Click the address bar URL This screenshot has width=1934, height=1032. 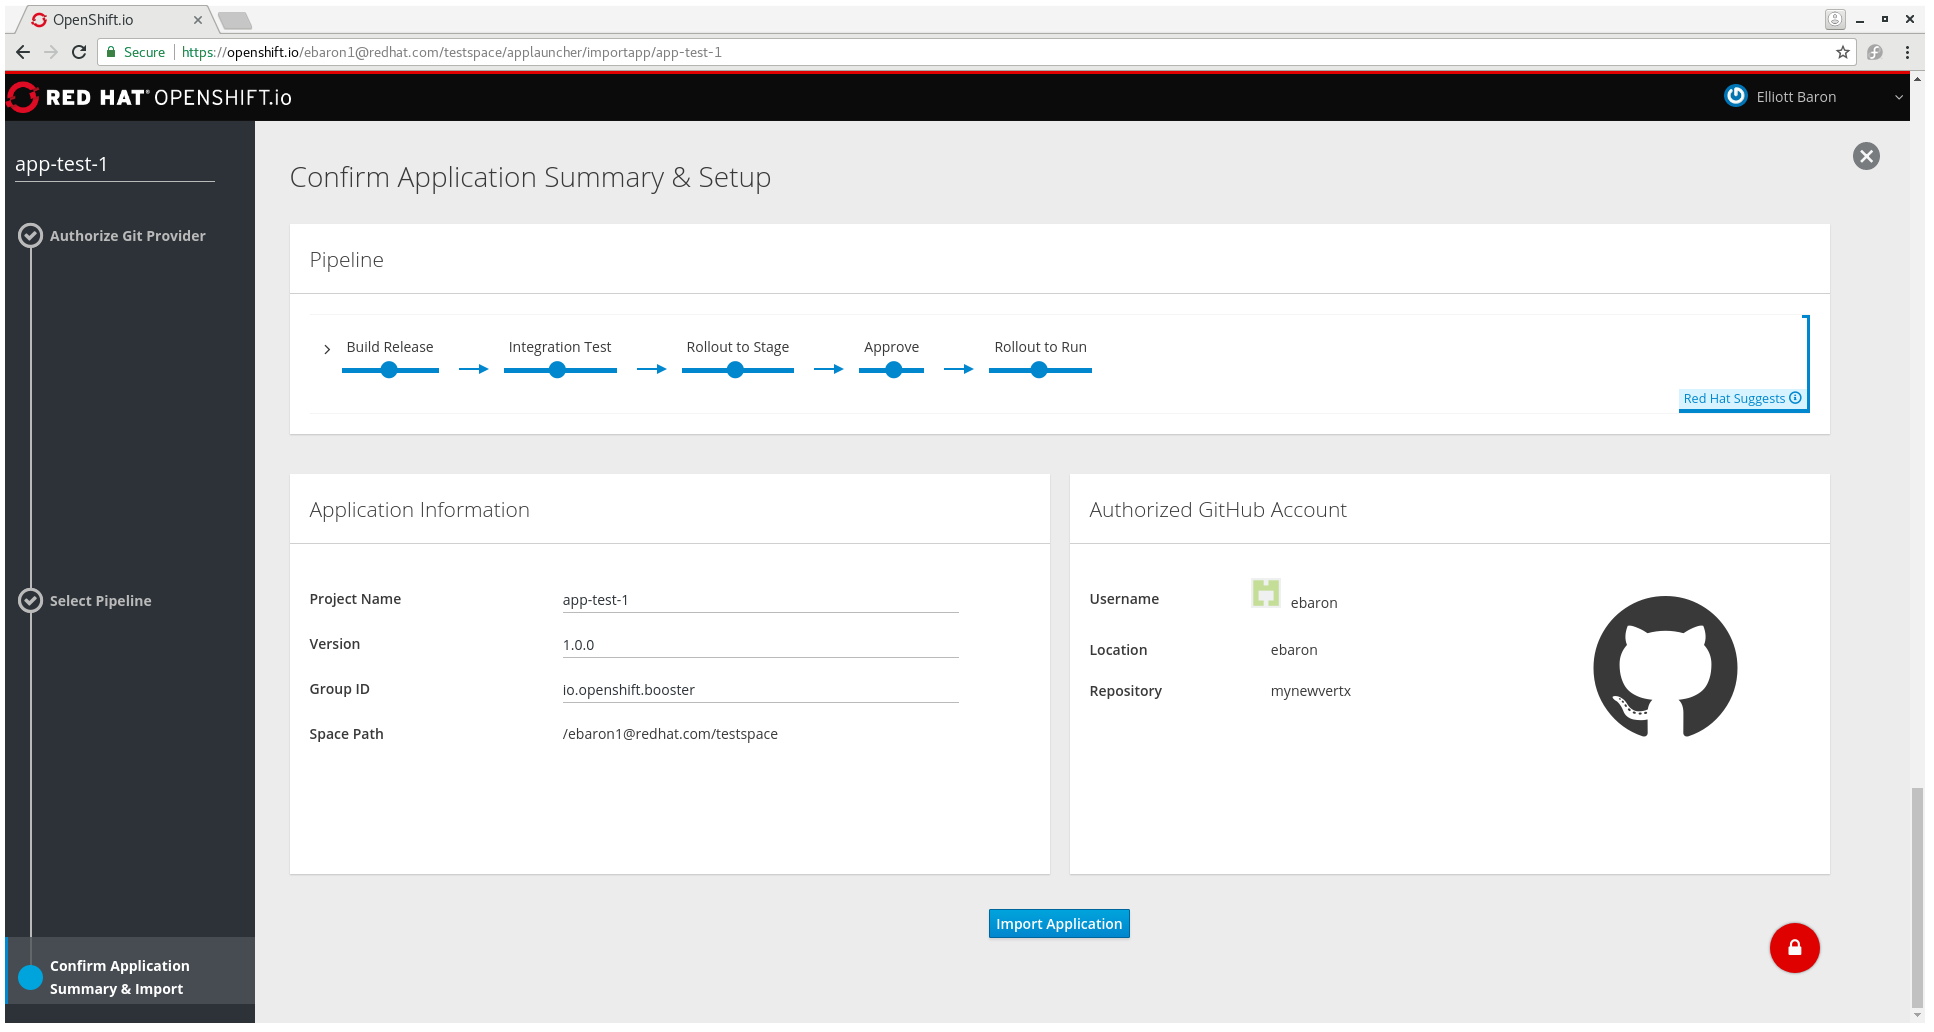[452, 52]
